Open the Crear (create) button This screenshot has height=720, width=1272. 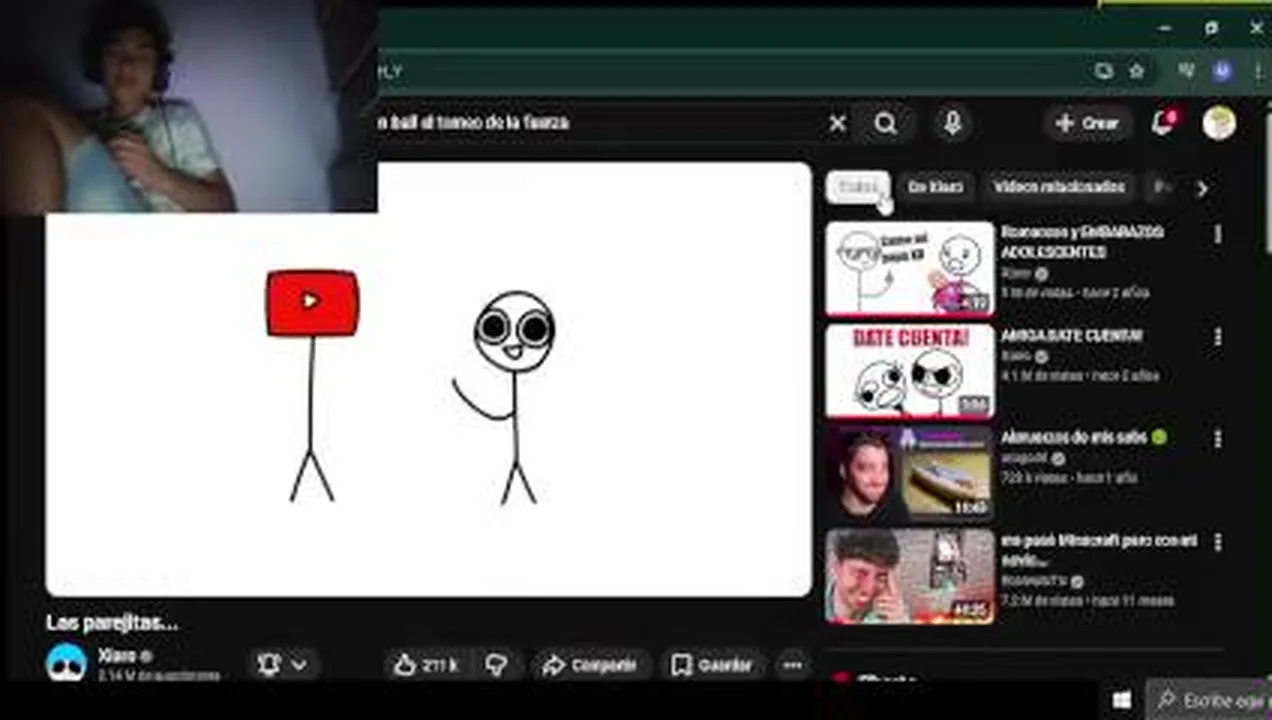[x=1087, y=123]
